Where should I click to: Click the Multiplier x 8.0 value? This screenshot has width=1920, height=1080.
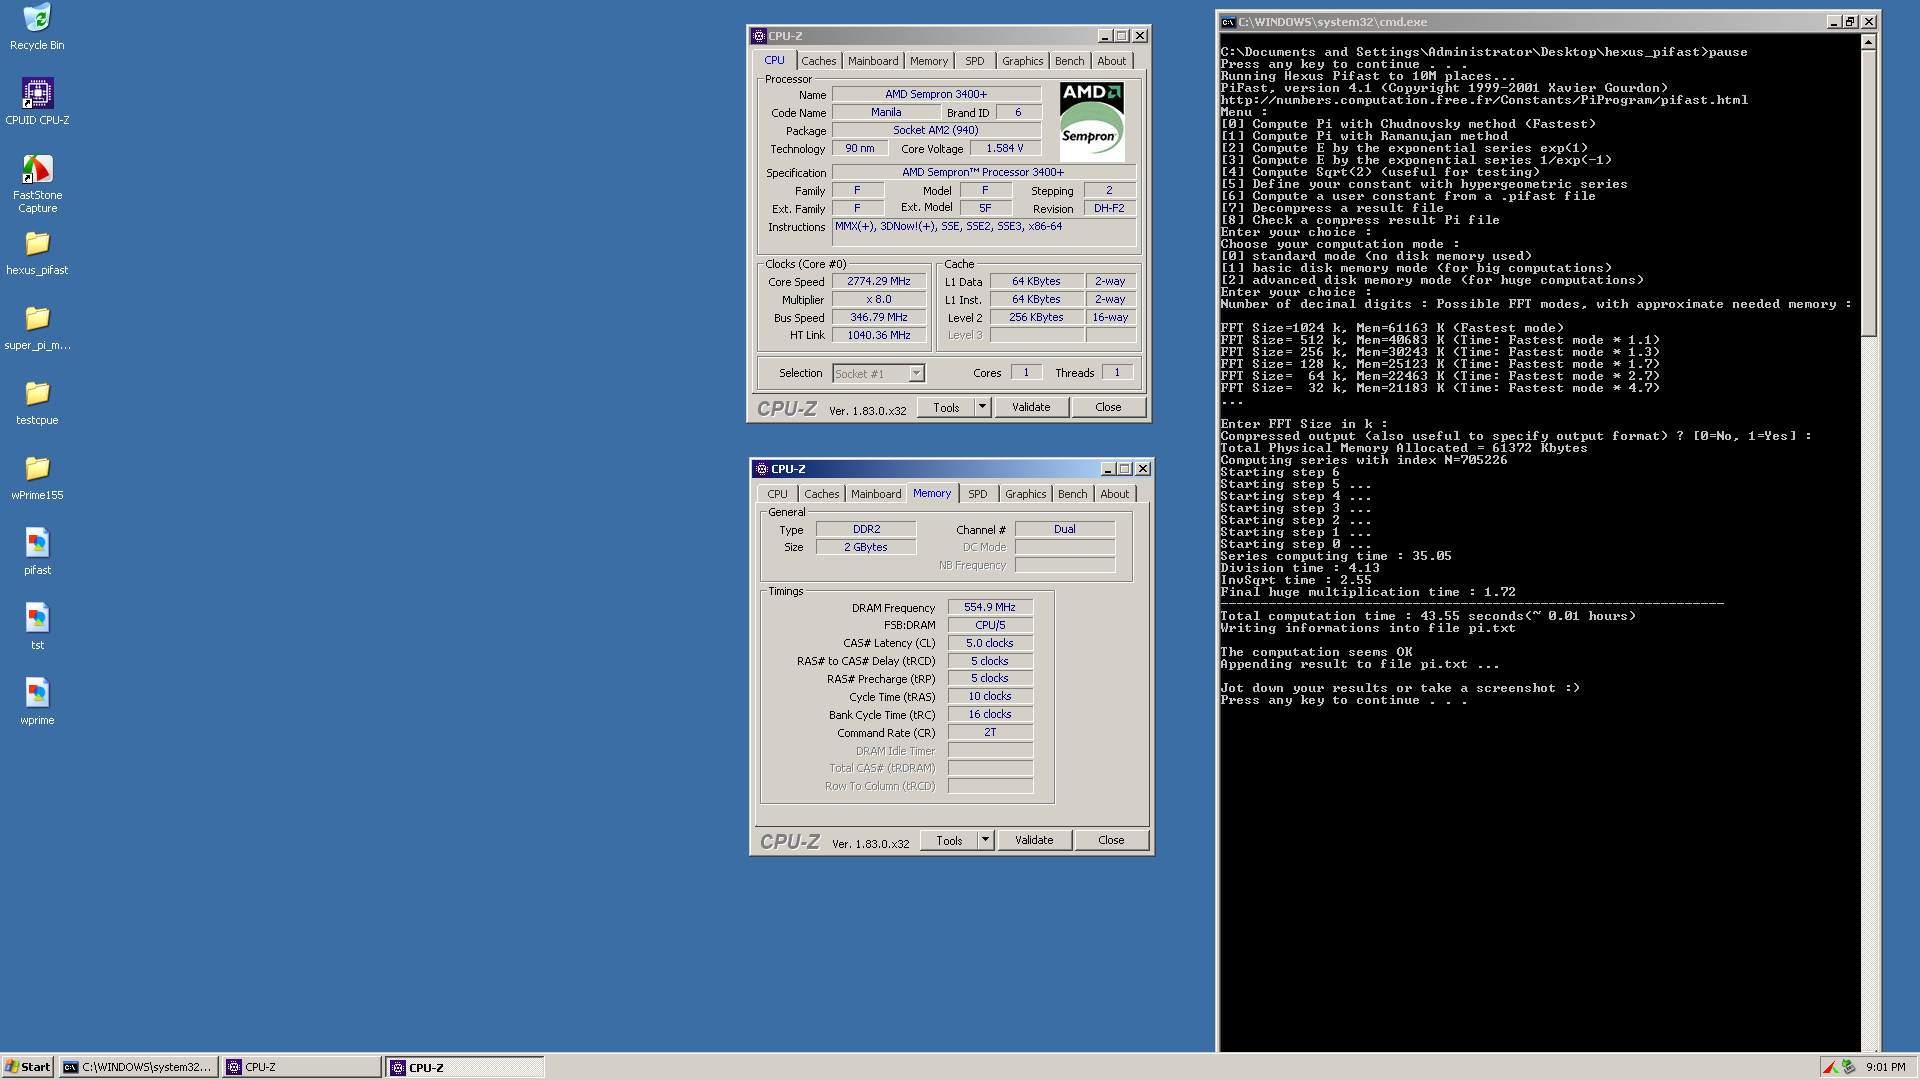click(x=879, y=300)
